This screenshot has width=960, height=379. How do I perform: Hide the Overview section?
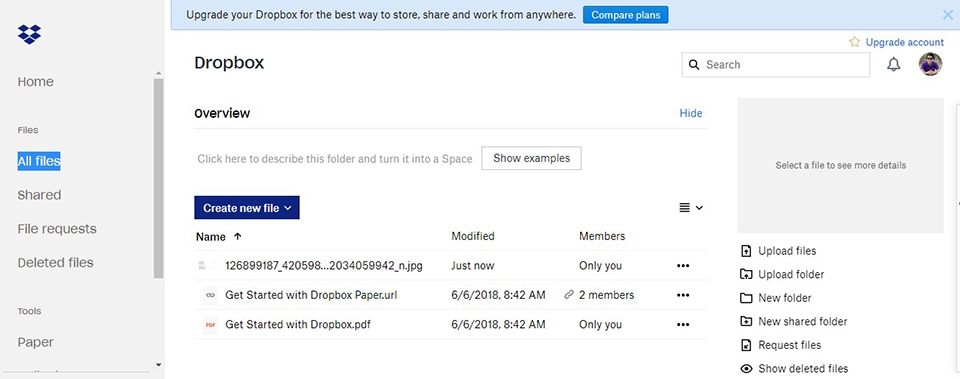(x=691, y=113)
